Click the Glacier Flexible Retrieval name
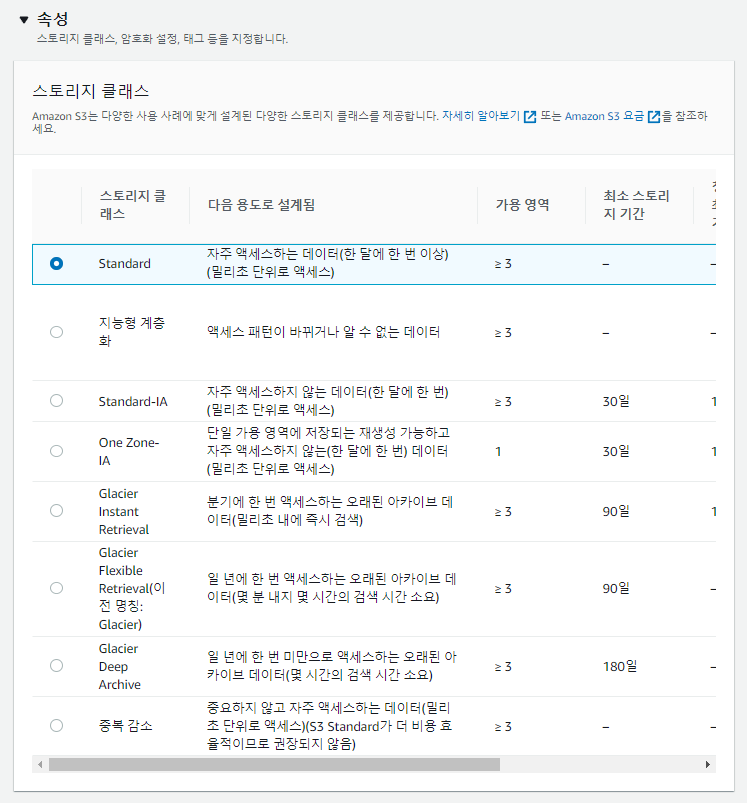The height and width of the screenshot is (803, 747). 132,588
